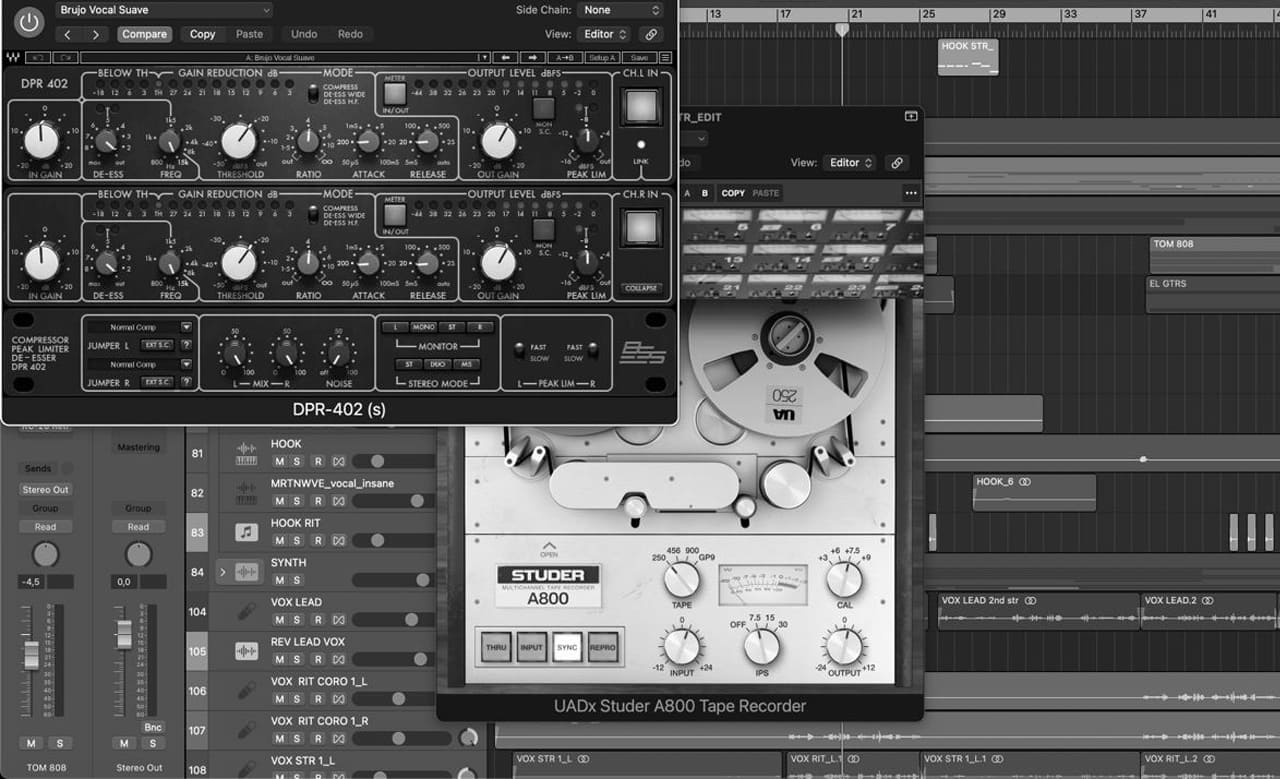Open the Side Chain None dropdown
This screenshot has height=779, width=1280.
tap(620, 10)
